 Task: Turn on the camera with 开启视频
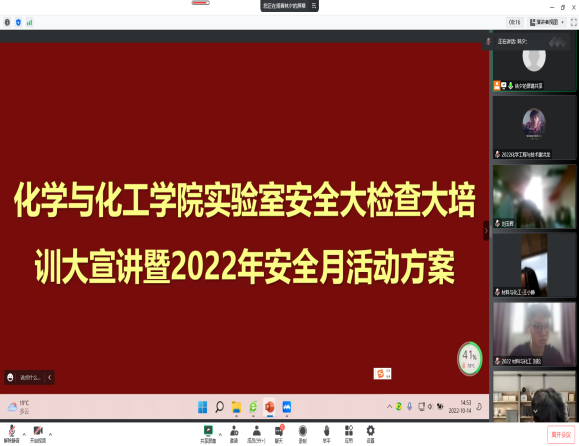point(38,433)
